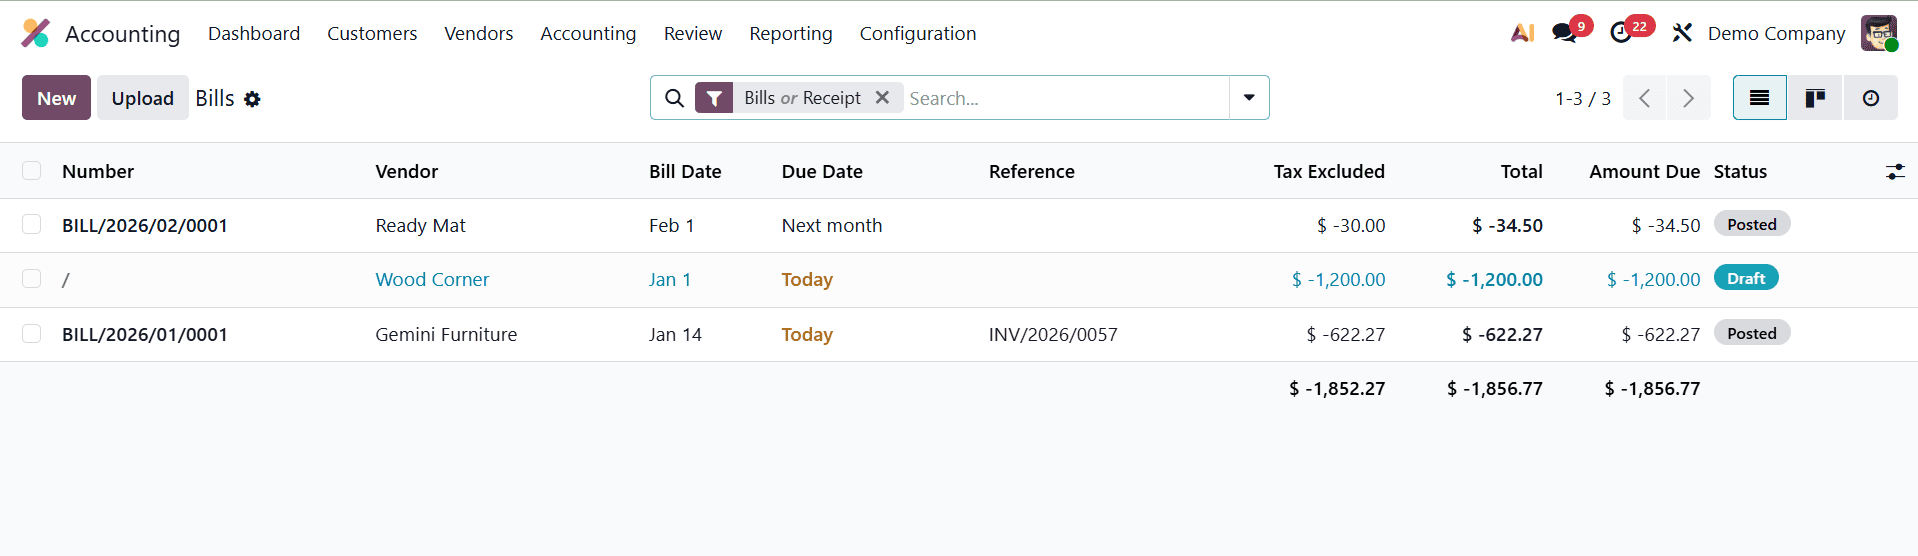Expand the search options dropdown arrow
Screen dimensions: 1918x556
point(1249,98)
